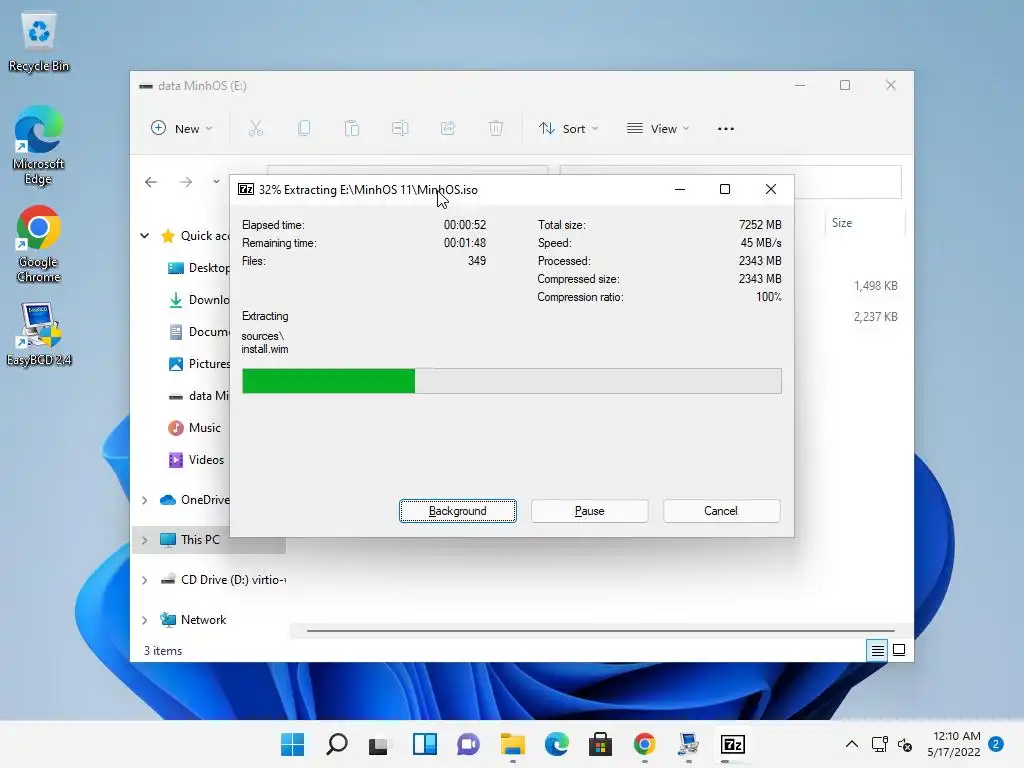Open Microsoft Edge from taskbar
The width and height of the screenshot is (1024, 768).
tap(556, 744)
